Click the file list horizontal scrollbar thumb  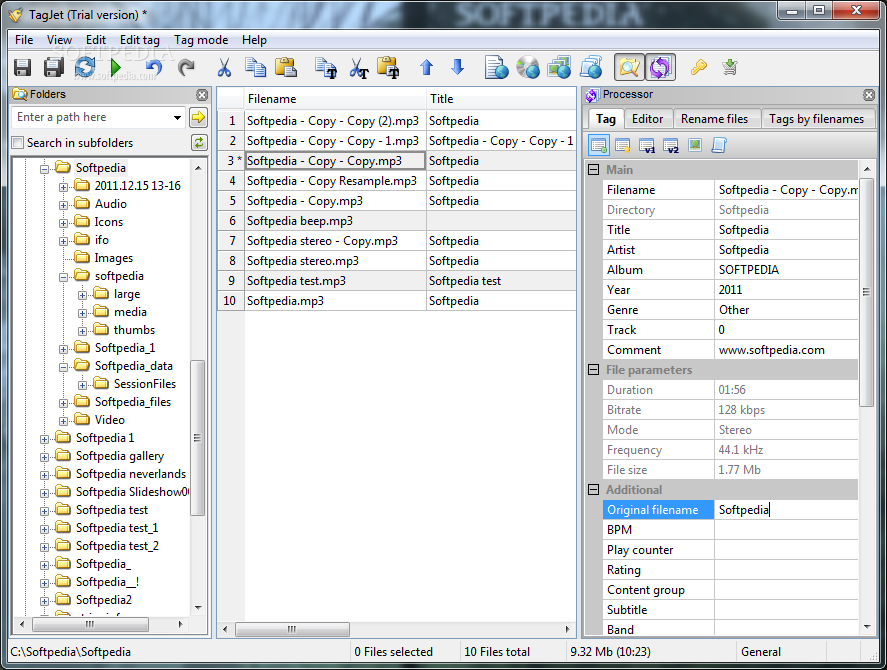[292, 629]
